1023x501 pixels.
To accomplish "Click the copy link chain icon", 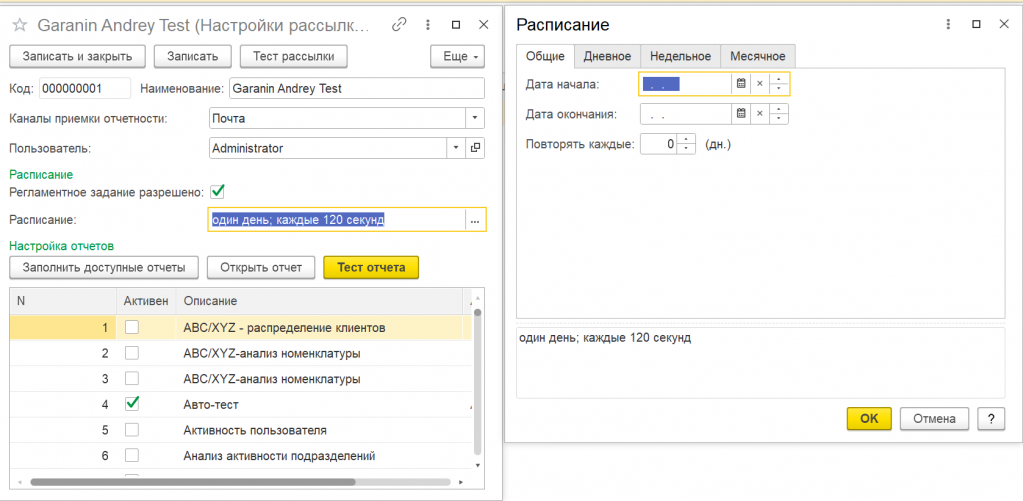I will point(400,23).
